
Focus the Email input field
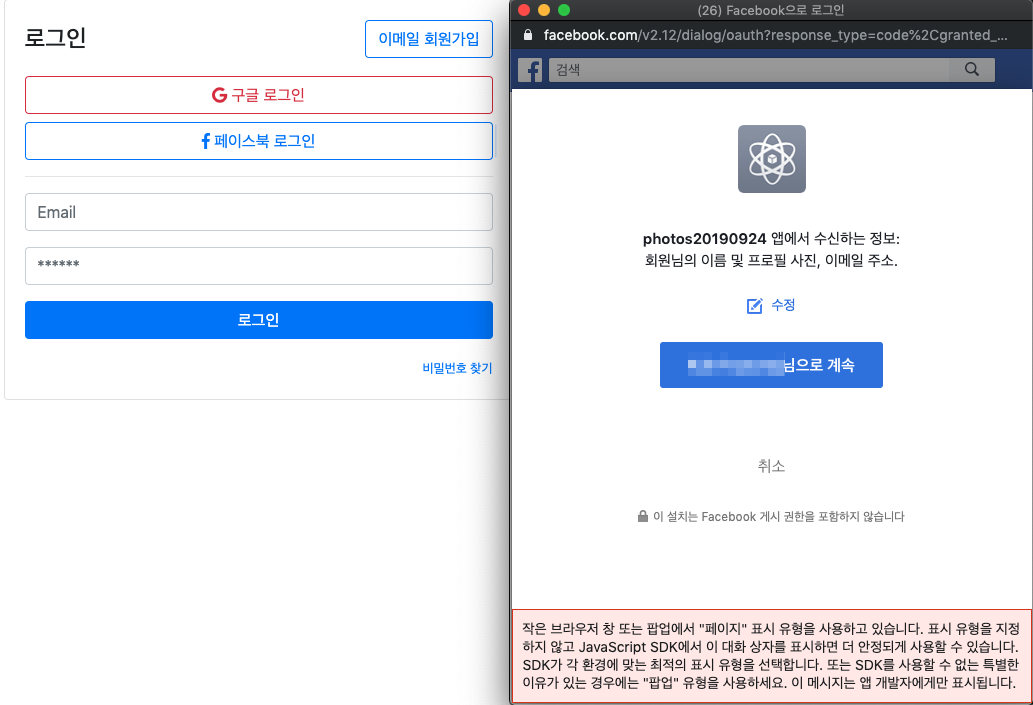[x=259, y=212]
